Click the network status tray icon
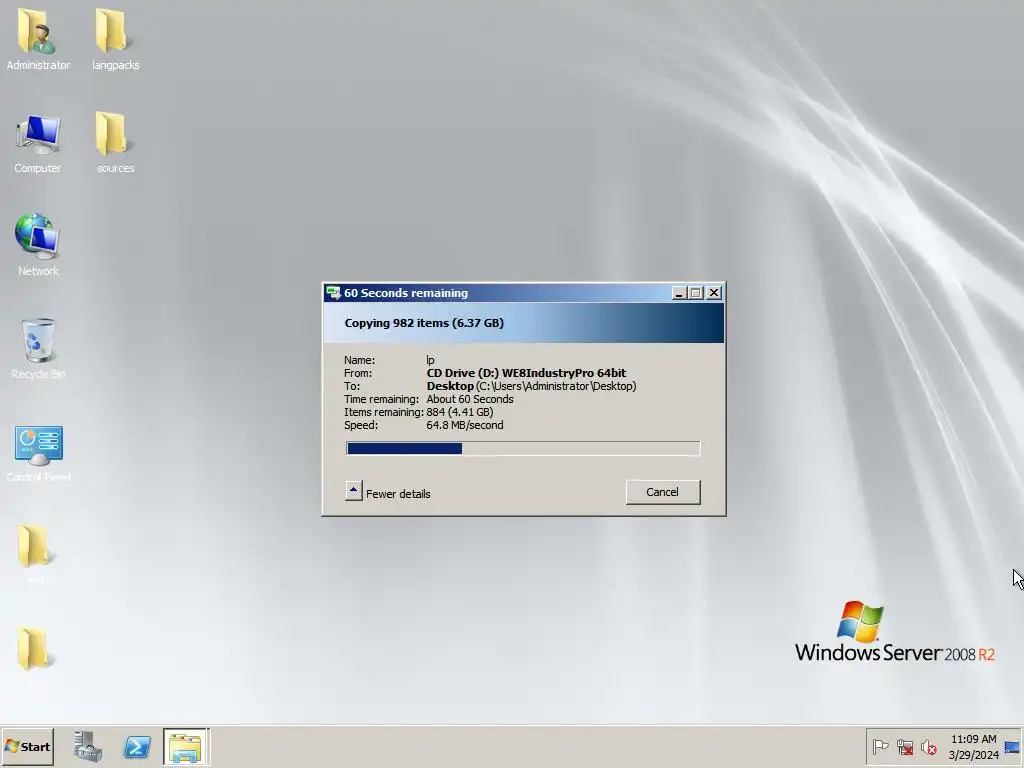1024x768 pixels. [904, 746]
